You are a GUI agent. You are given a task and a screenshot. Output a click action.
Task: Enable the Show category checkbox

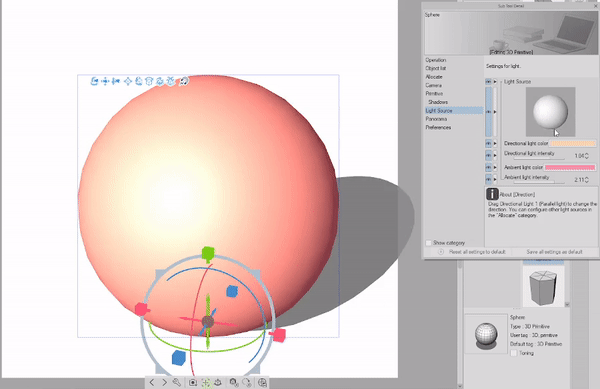click(x=429, y=243)
